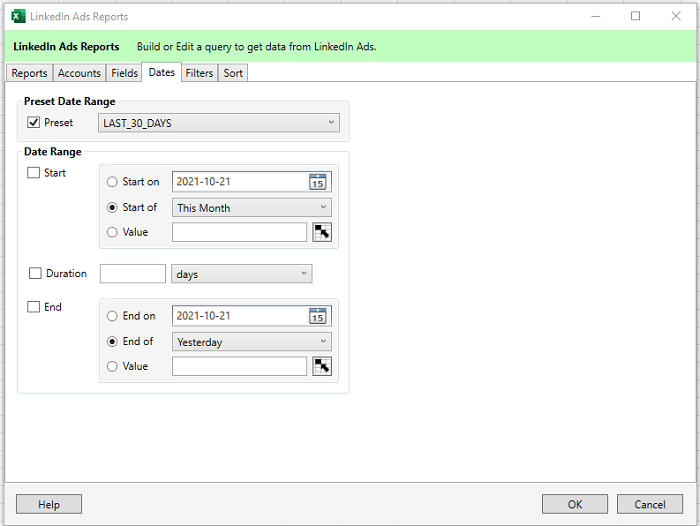Screen dimensions: 700x526
Task: Open the Fields tab
Action: [124, 73]
